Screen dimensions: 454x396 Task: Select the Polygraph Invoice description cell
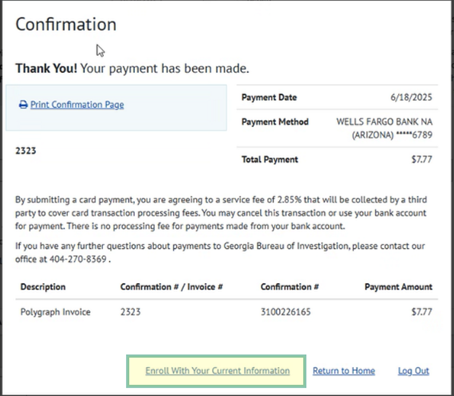click(55, 312)
